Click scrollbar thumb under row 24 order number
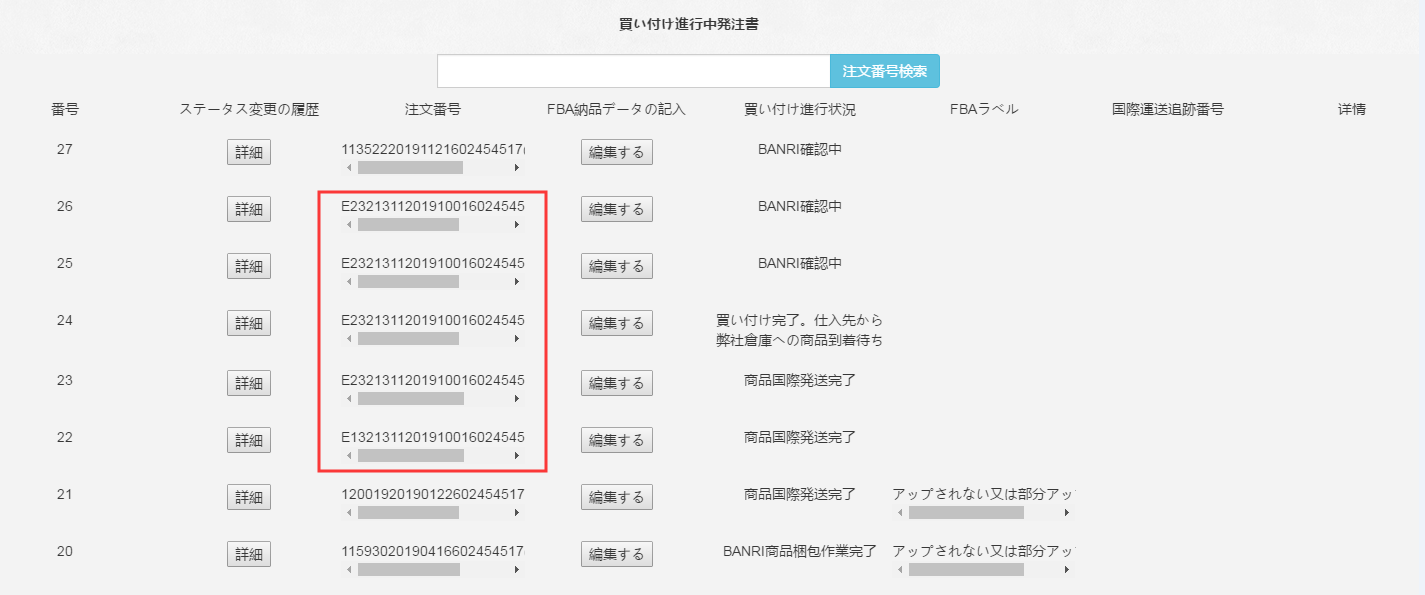 coord(408,339)
